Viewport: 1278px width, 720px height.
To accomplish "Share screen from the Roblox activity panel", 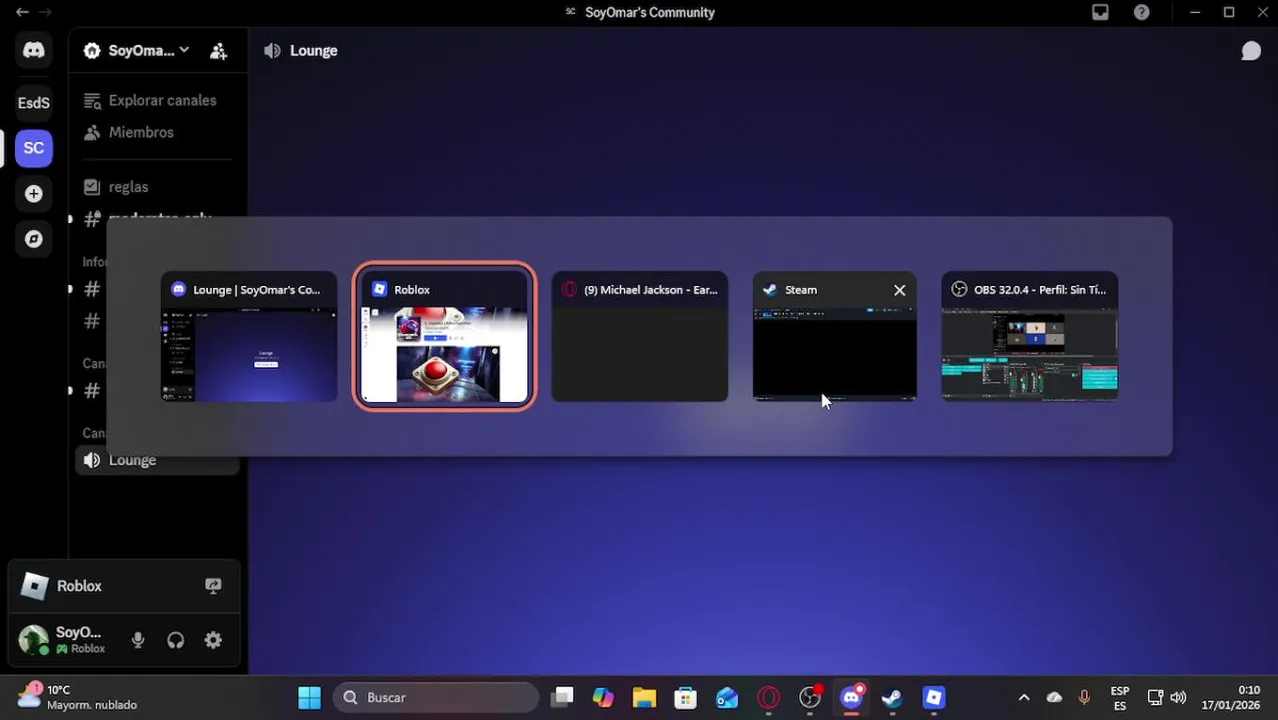I will coord(213,586).
